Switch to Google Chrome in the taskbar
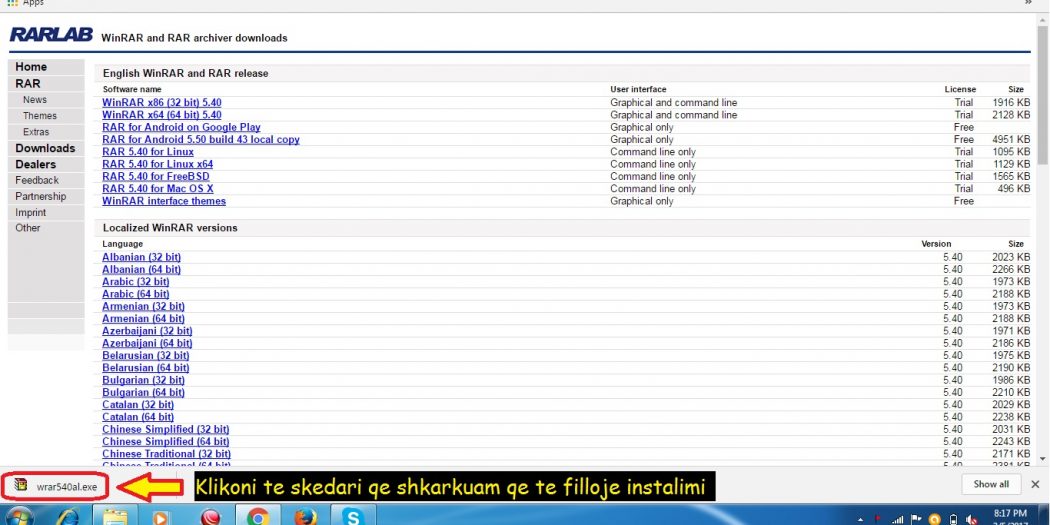The height and width of the screenshot is (525, 1050). click(257, 516)
